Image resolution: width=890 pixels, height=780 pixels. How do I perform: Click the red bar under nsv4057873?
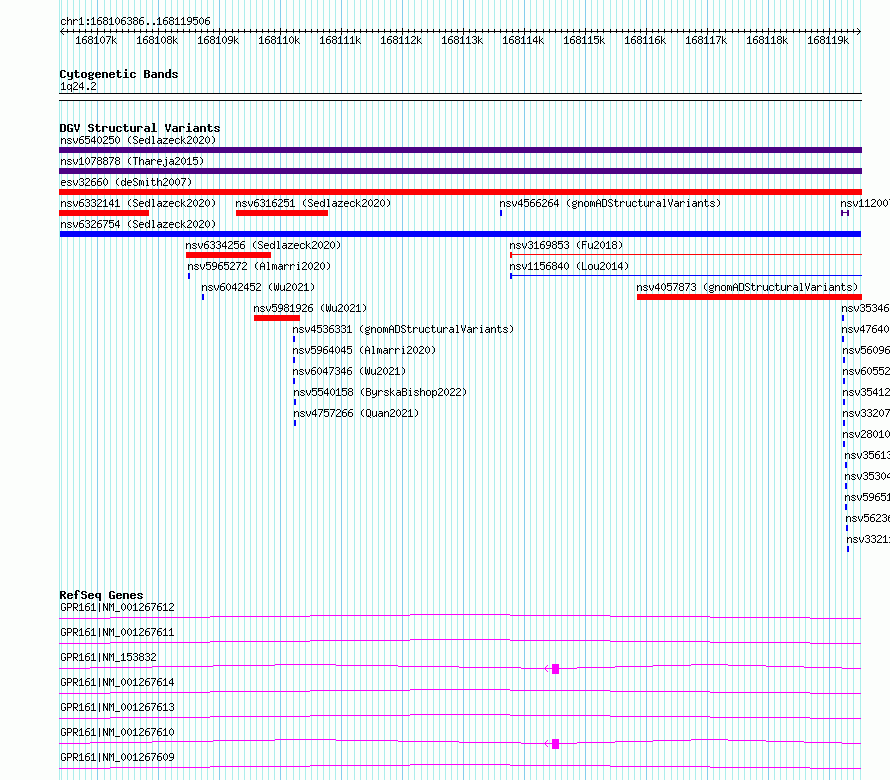[x=749, y=297]
